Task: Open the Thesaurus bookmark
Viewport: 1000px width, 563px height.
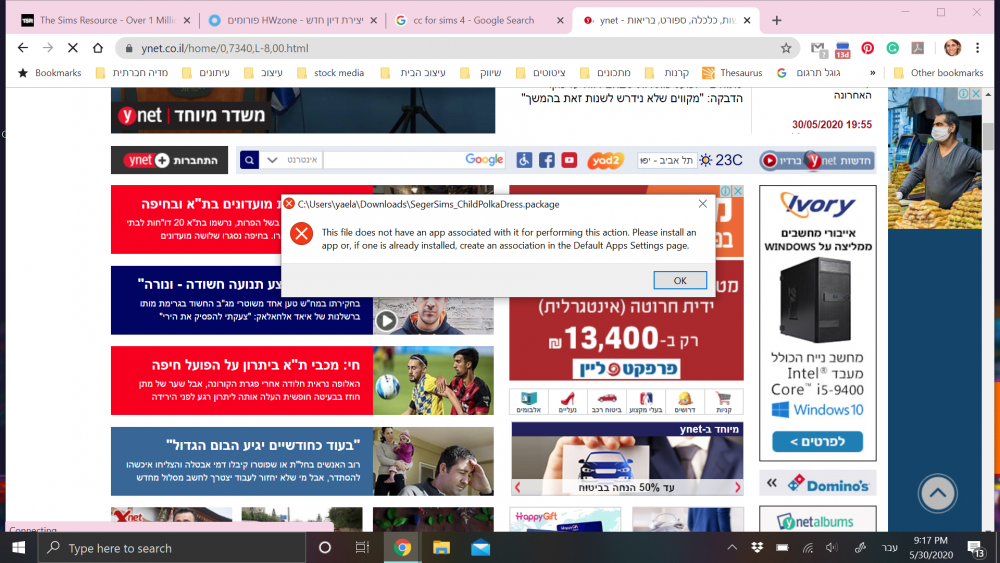Action: click(732, 73)
